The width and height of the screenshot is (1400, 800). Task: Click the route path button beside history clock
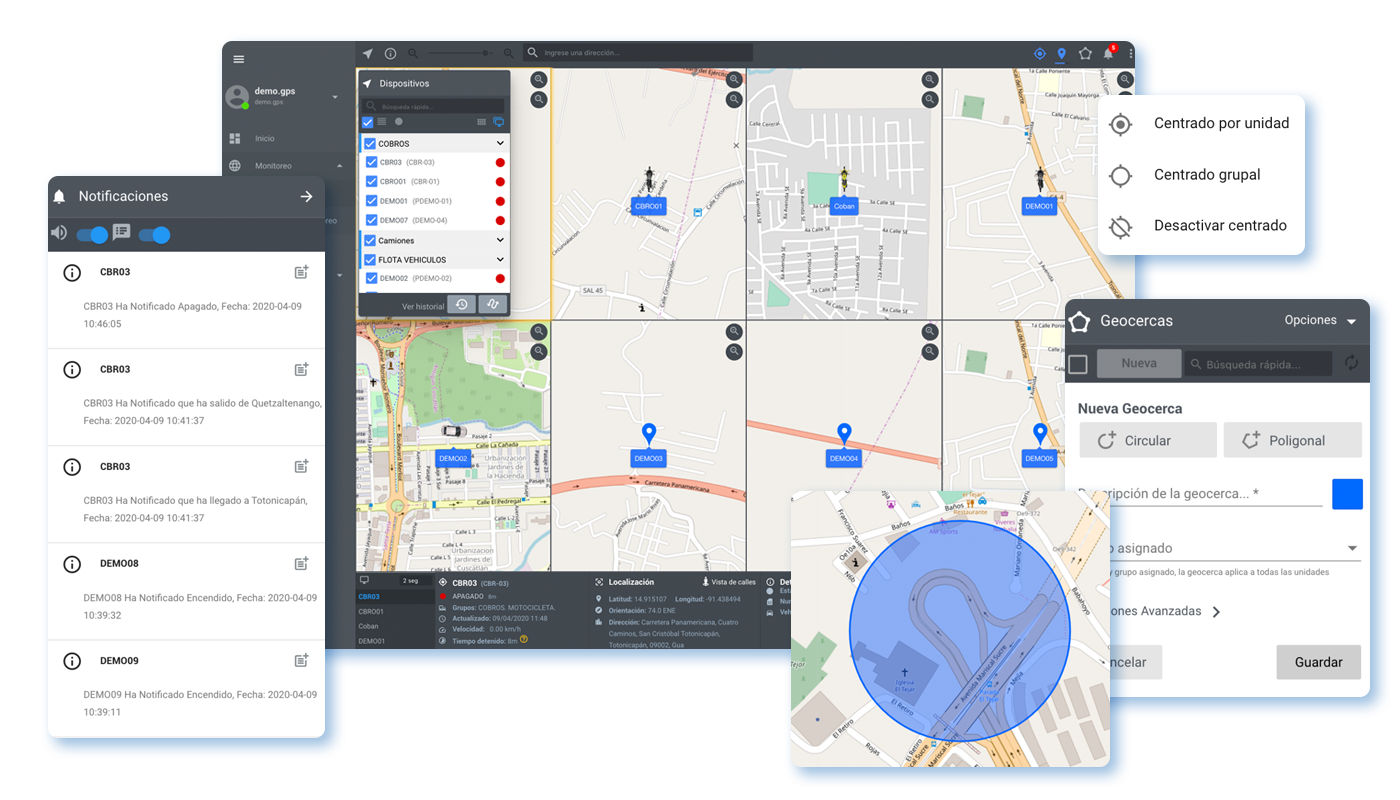pyautogui.click(x=493, y=305)
